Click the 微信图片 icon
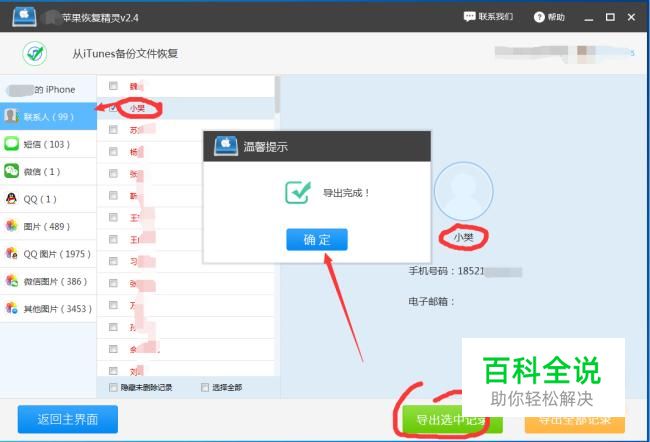Image resolution: width=650 pixels, height=442 pixels. pyautogui.click(x=12, y=281)
